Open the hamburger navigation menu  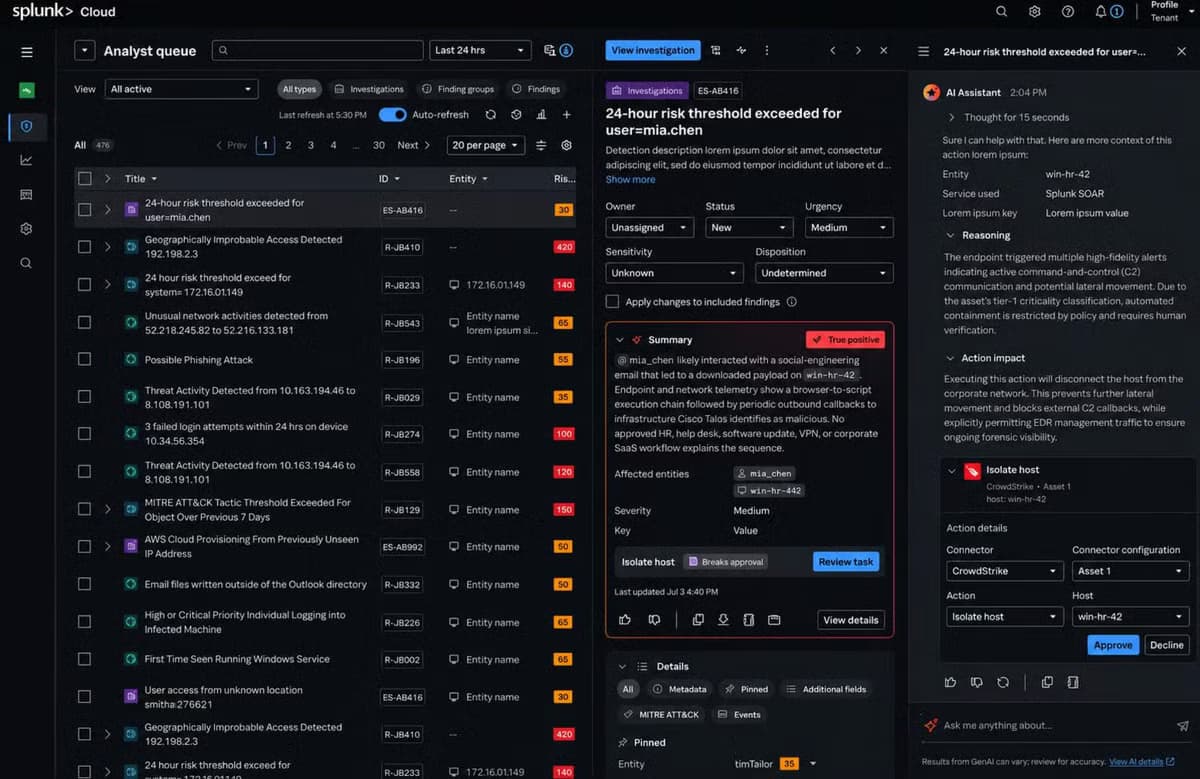[x=27, y=52]
